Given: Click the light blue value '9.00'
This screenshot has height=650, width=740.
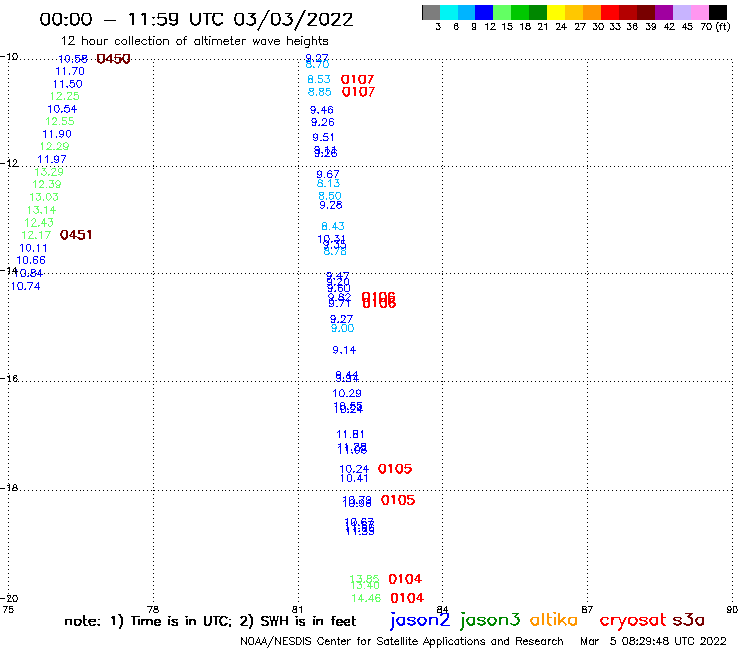Looking at the screenshot, I should tap(343, 329).
